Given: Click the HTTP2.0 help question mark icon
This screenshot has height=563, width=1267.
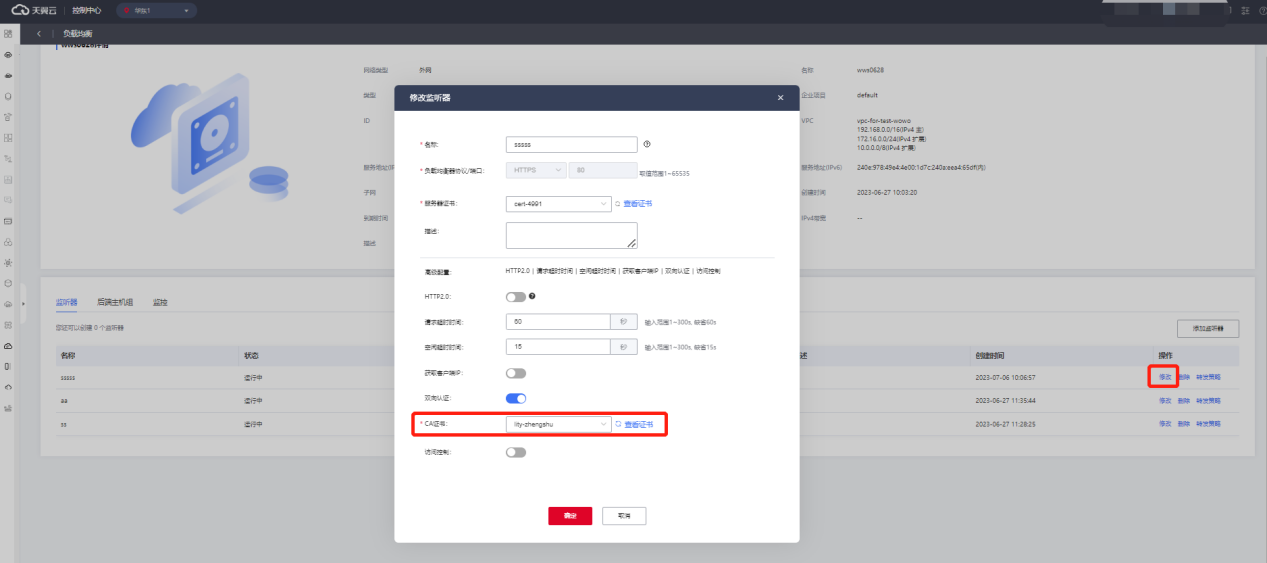Looking at the screenshot, I should 532,296.
